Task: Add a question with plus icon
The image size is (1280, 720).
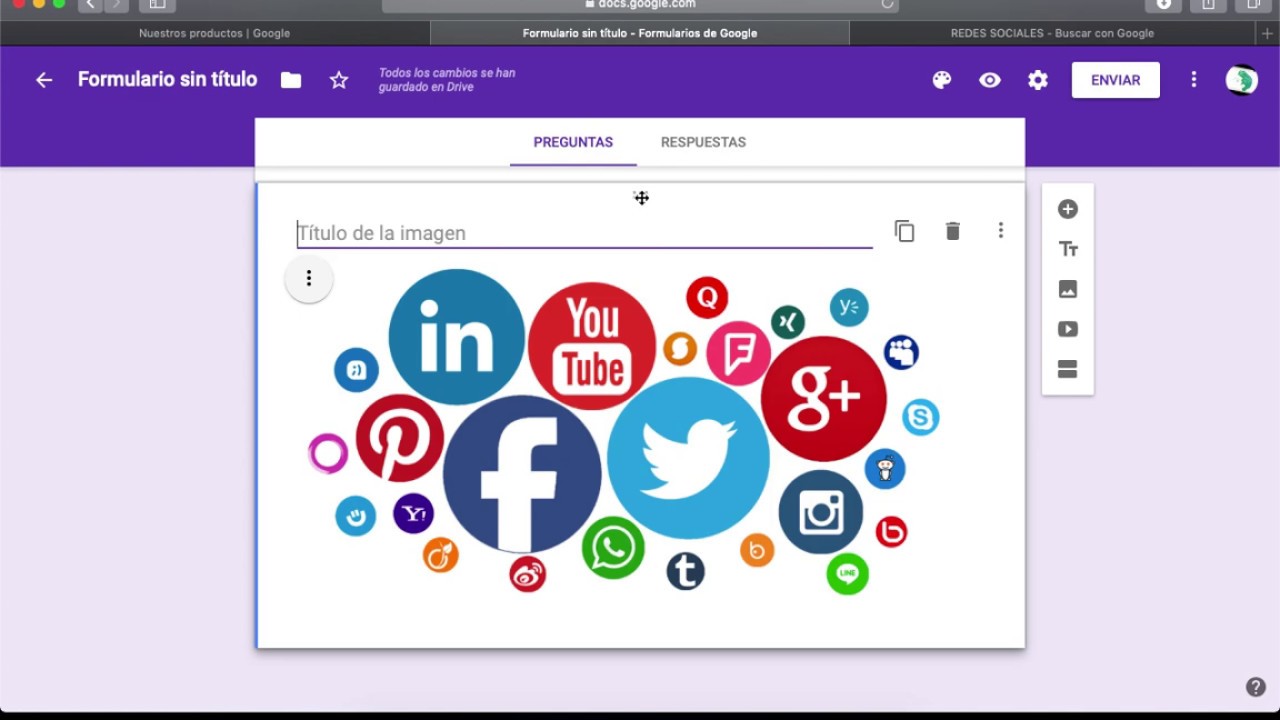Action: tap(1068, 209)
